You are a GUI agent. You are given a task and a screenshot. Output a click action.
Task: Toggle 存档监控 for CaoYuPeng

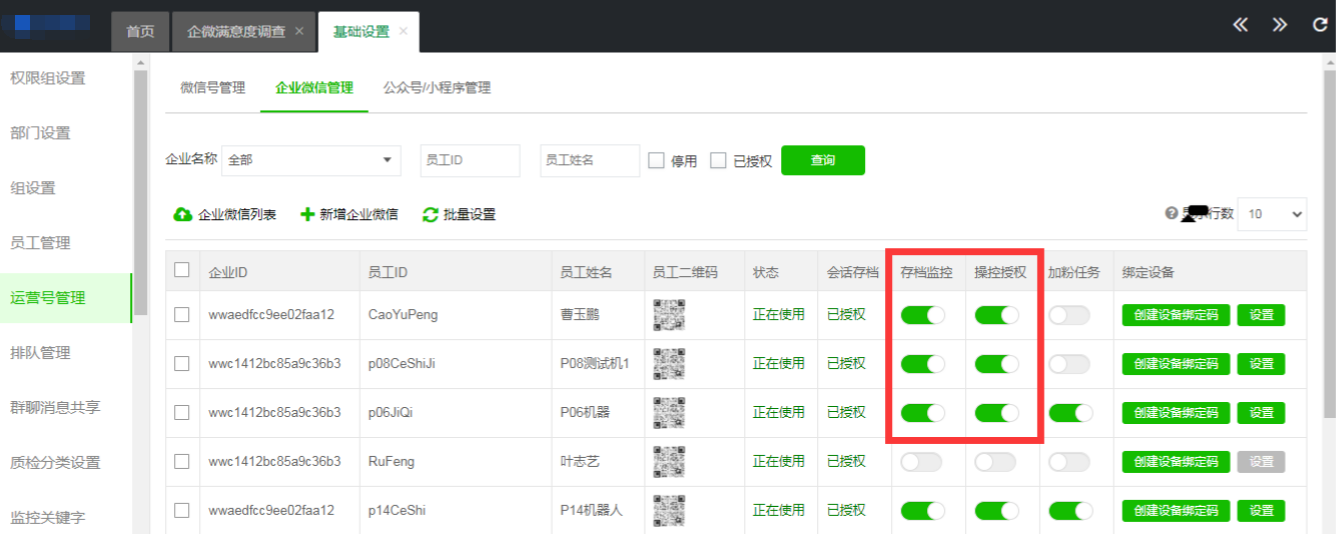tap(922, 315)
